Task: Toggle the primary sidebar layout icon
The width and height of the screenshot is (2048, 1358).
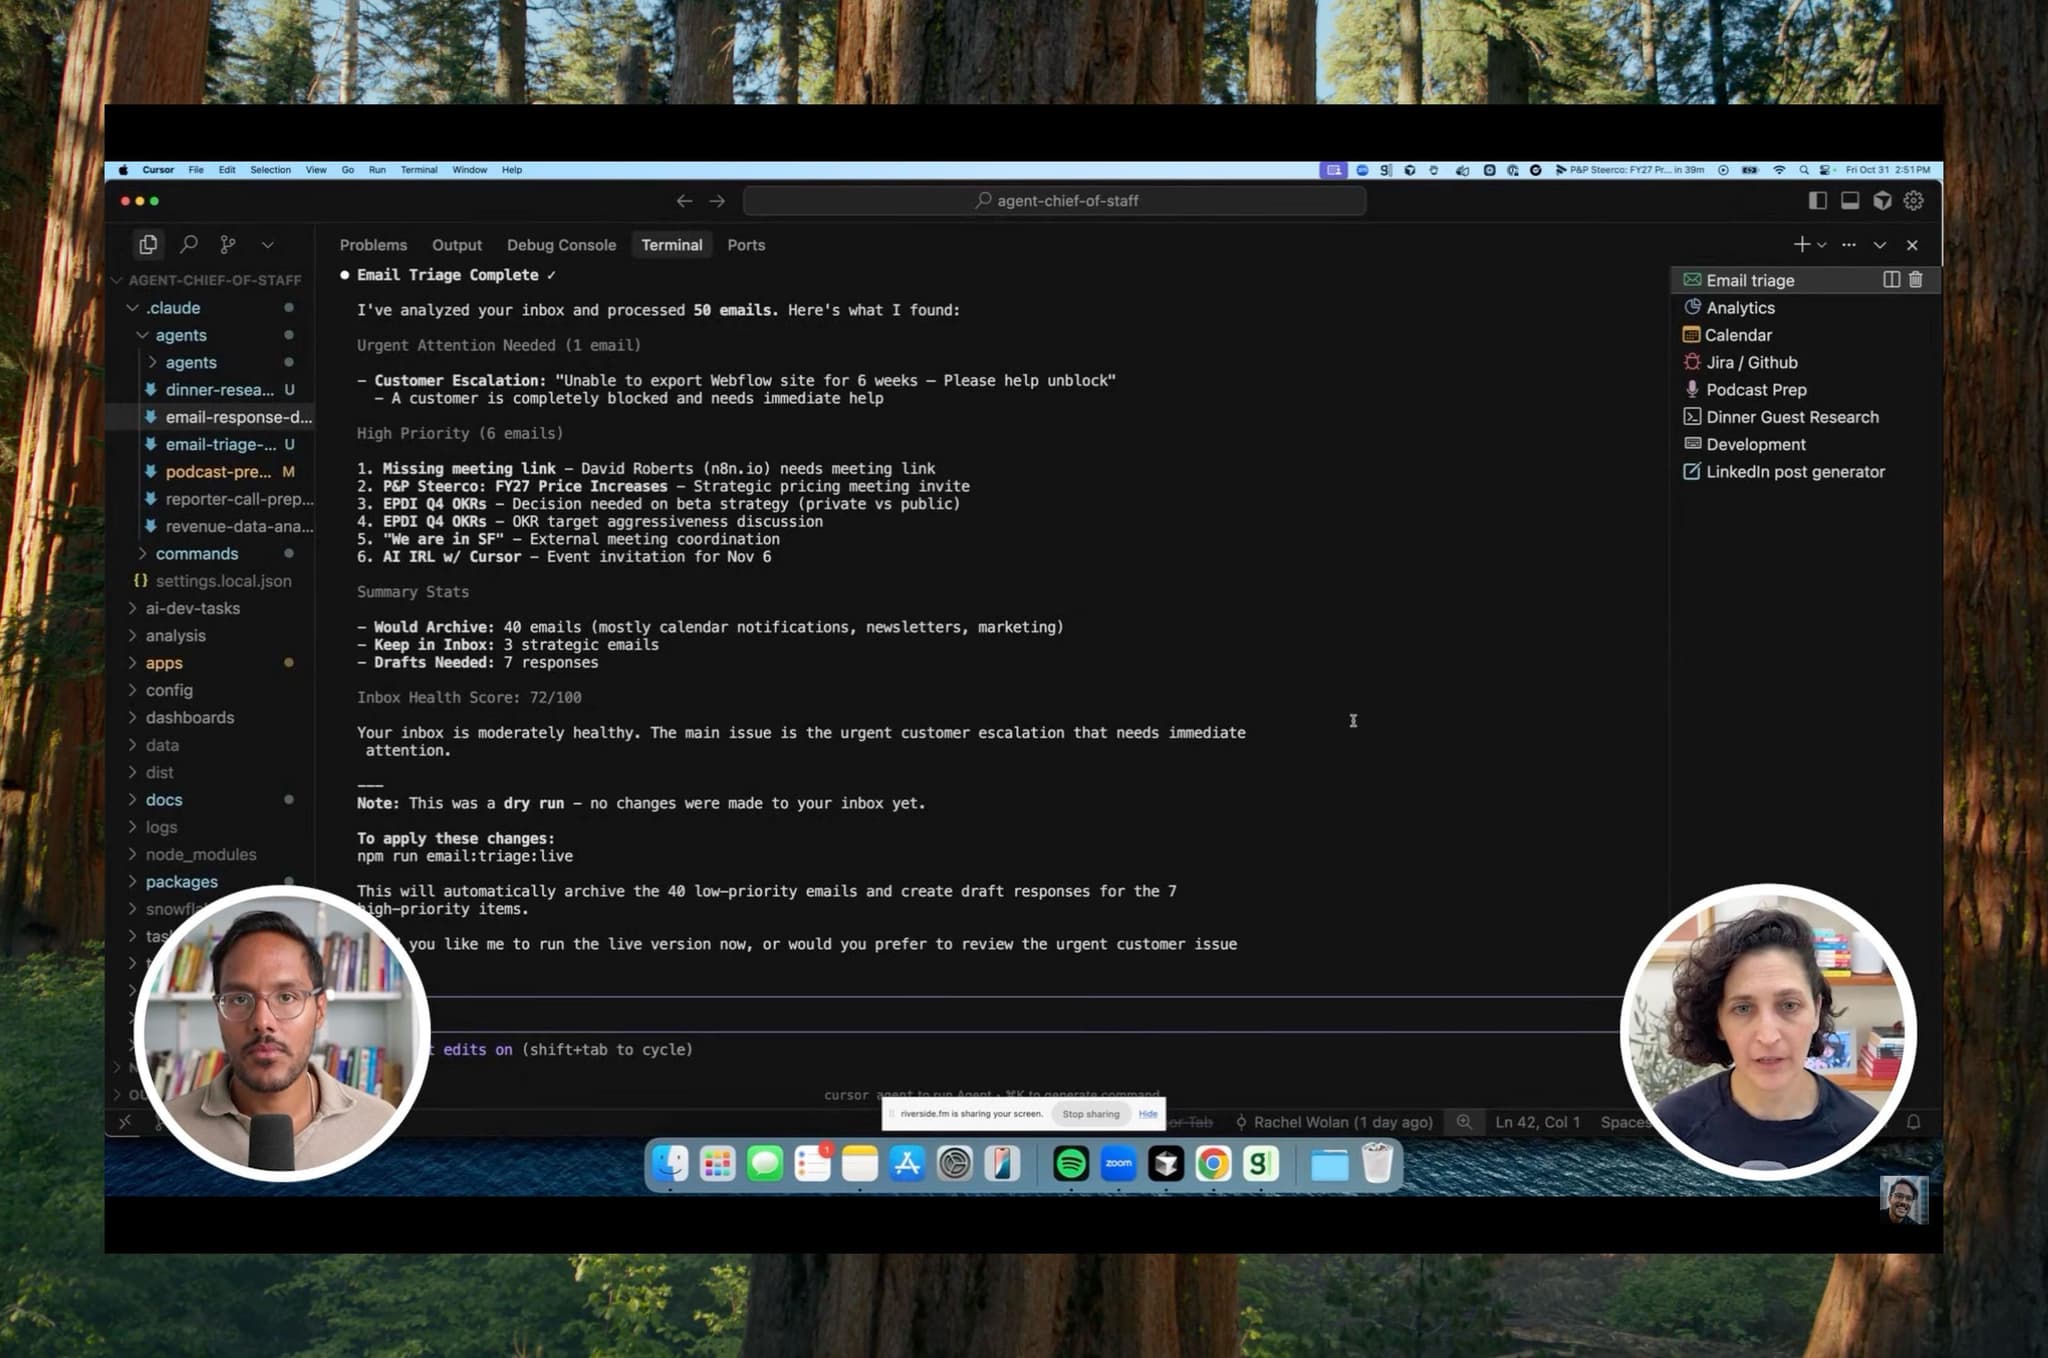Action: point(1818,201)
